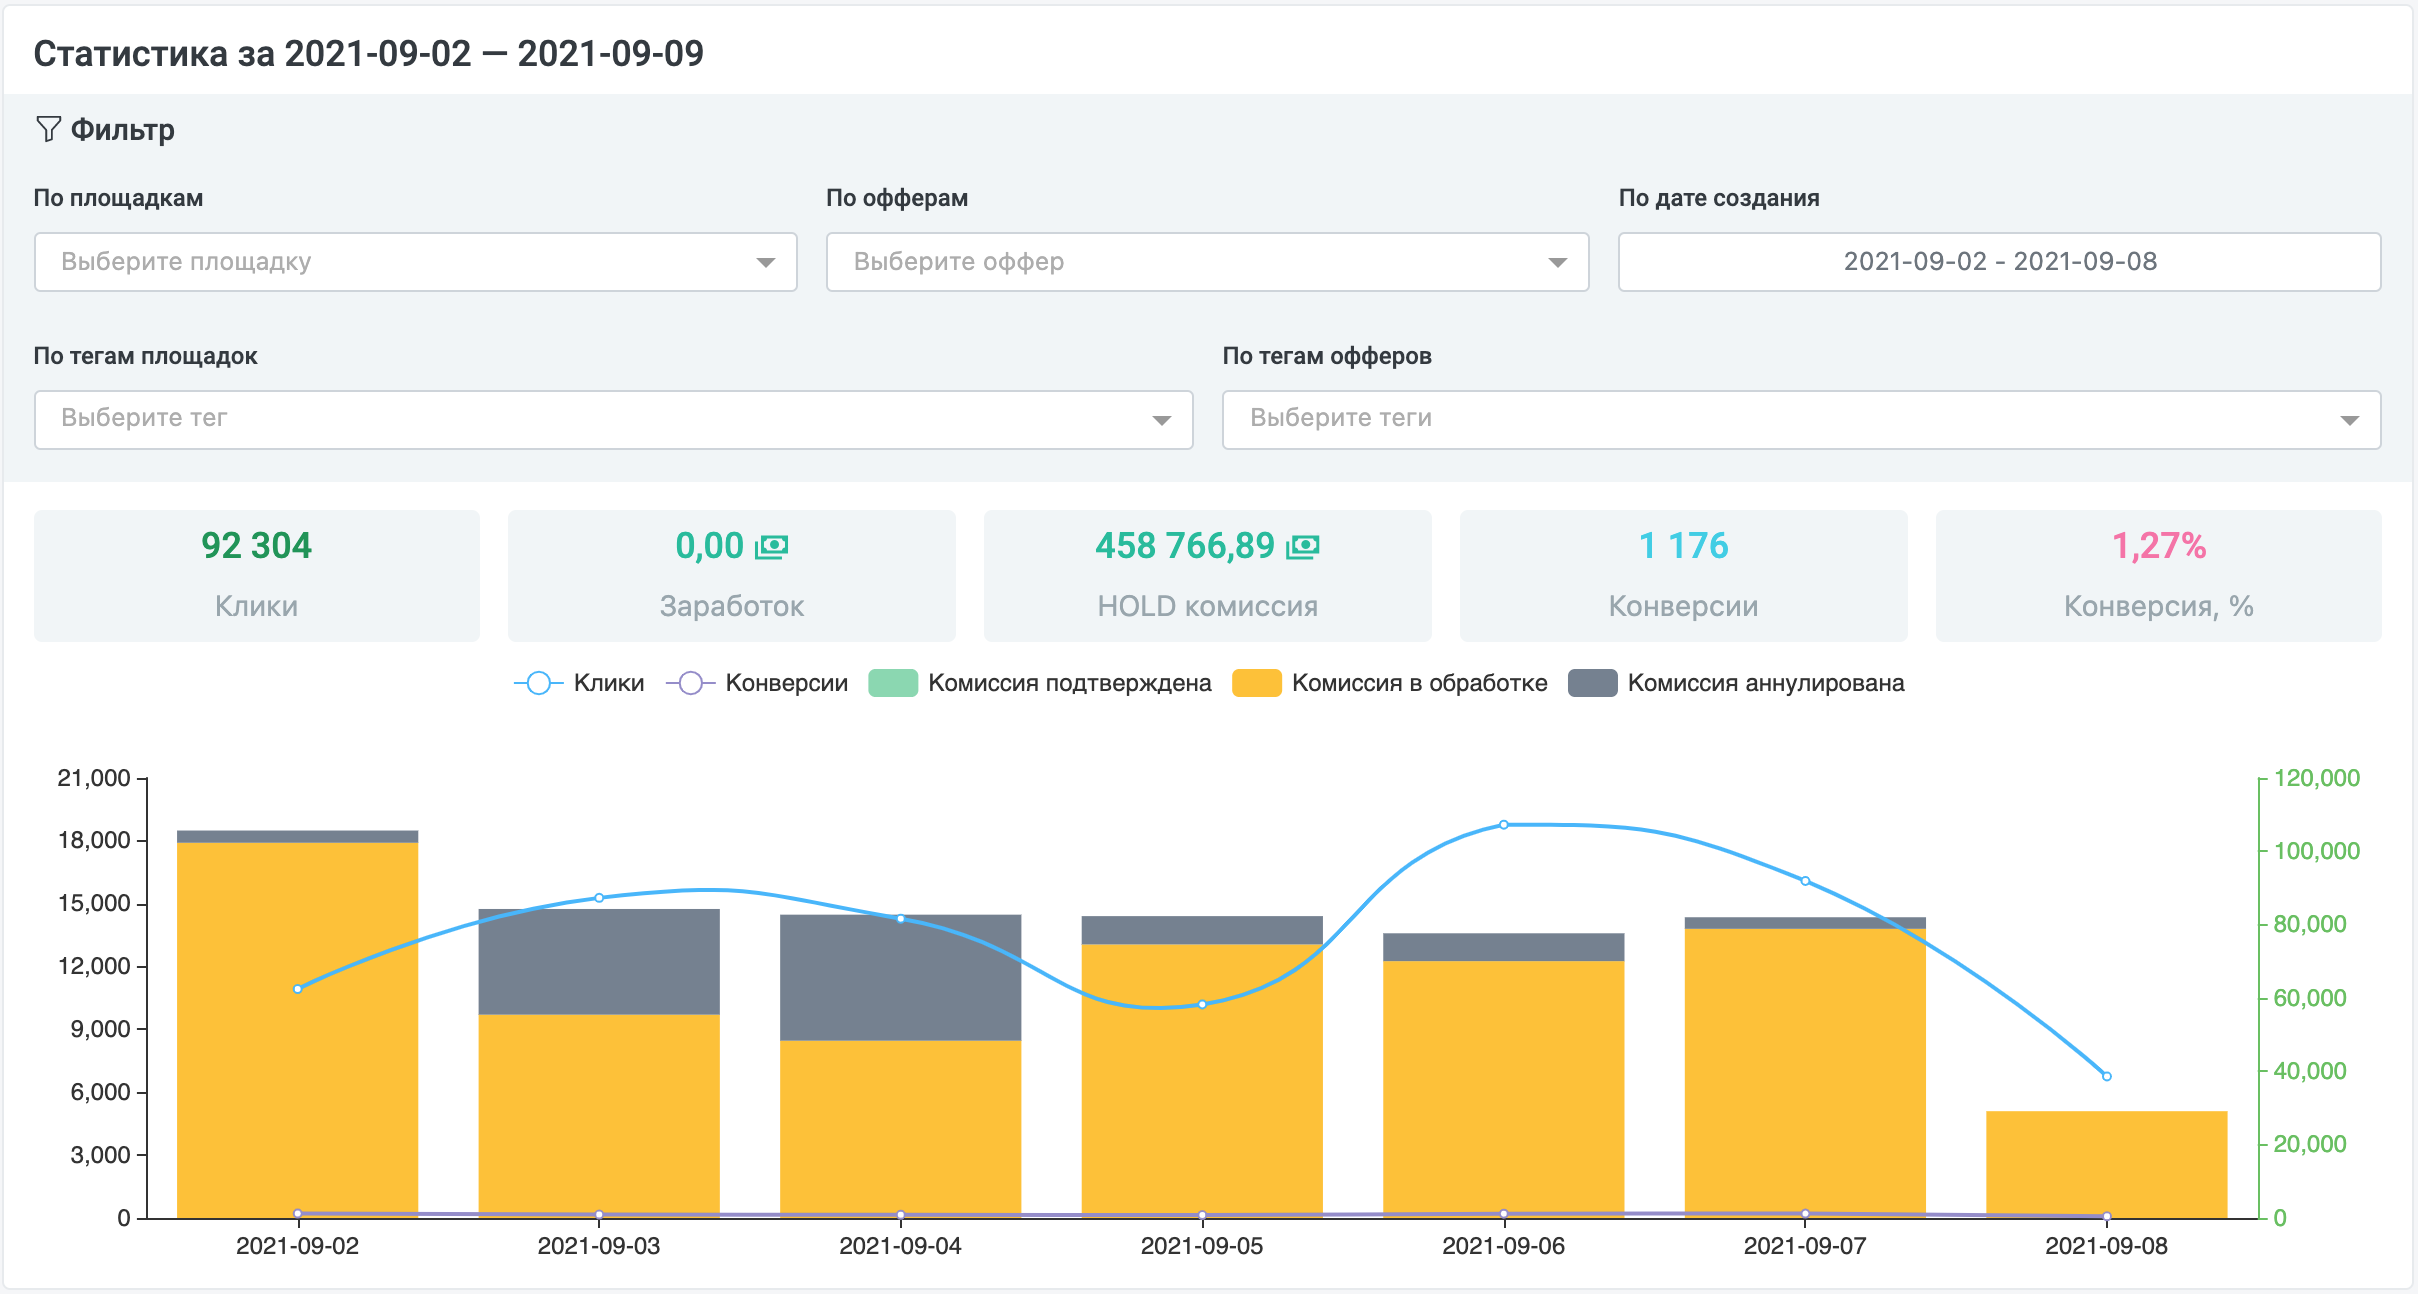Image resolution: width=2418 pixels, height=1294 pixels.
Task: Open the 'Выберите оффер' dropdown
Action: click(1207, 262)
